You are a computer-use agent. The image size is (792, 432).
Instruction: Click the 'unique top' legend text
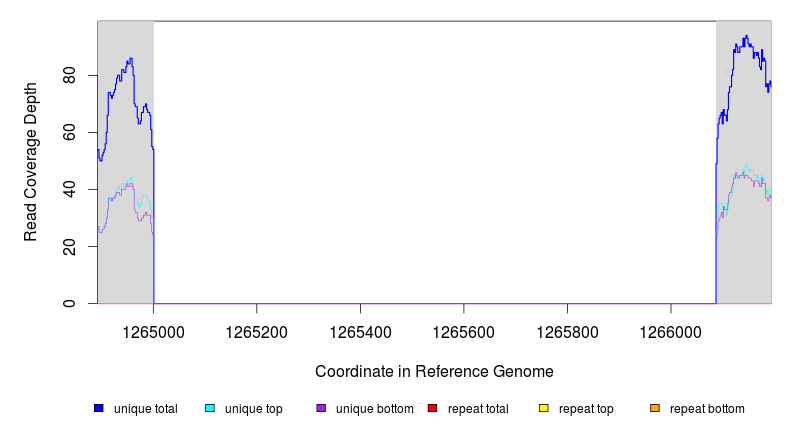point(253,409)
